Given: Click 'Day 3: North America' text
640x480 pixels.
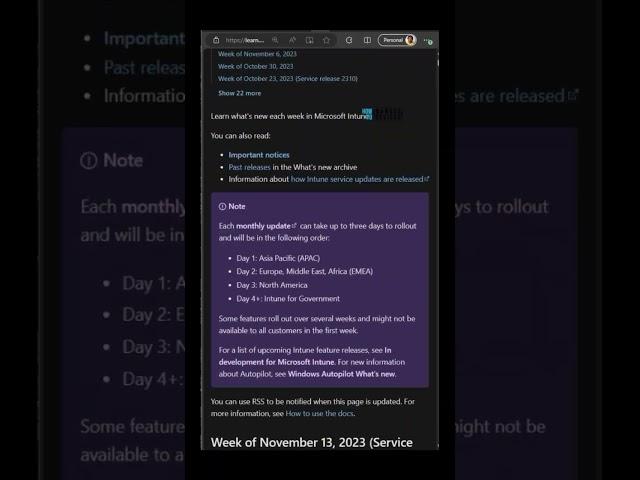Looking at the screenshot, I should (x=272, y=285).
